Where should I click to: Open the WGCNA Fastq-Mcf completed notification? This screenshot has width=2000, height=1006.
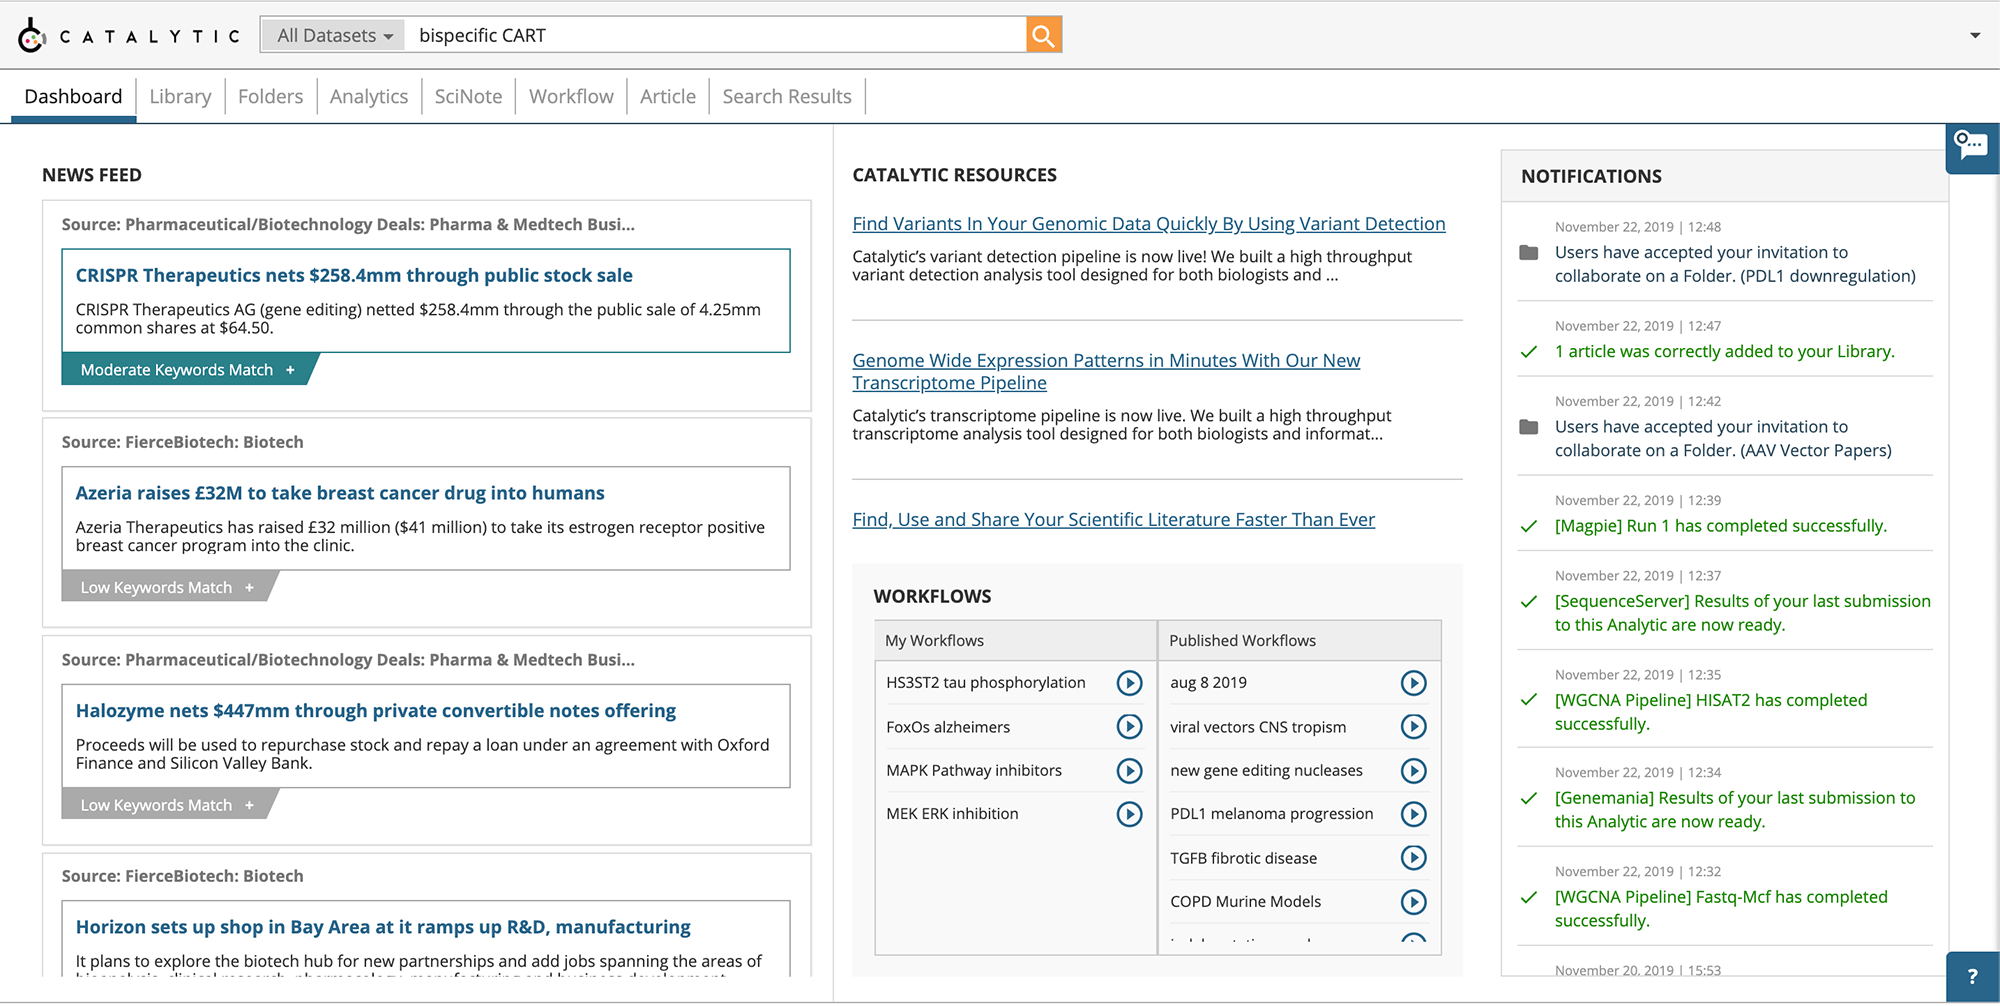(1721, 909)
